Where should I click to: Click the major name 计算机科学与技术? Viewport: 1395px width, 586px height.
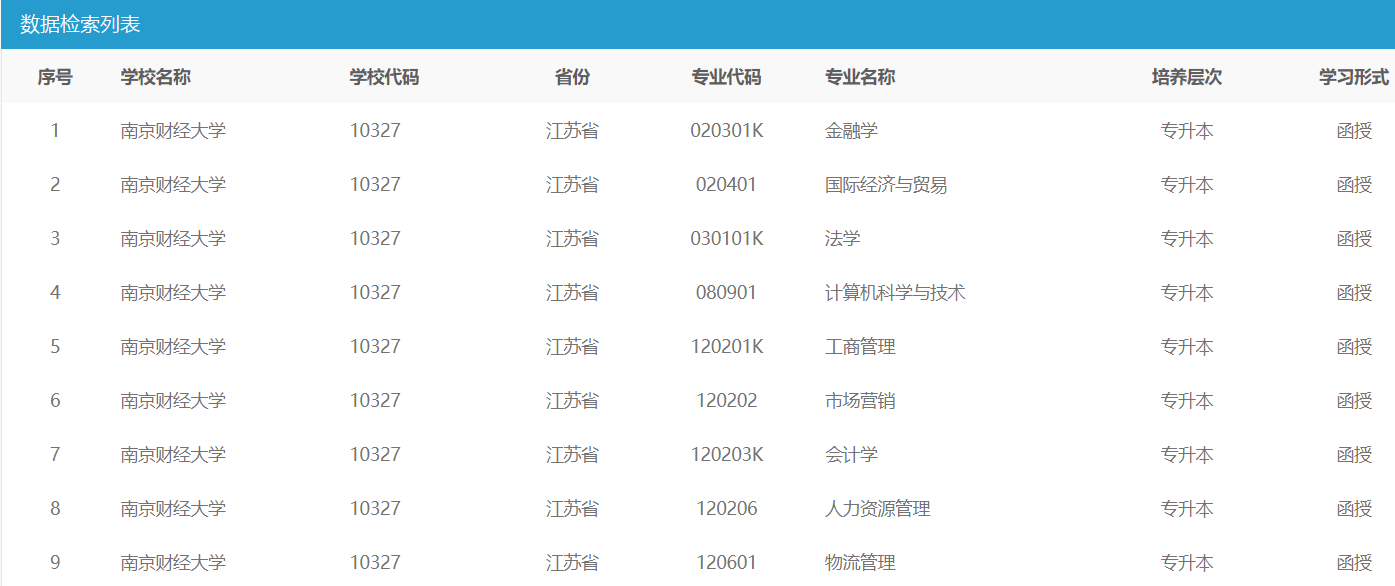coord(895,293)
